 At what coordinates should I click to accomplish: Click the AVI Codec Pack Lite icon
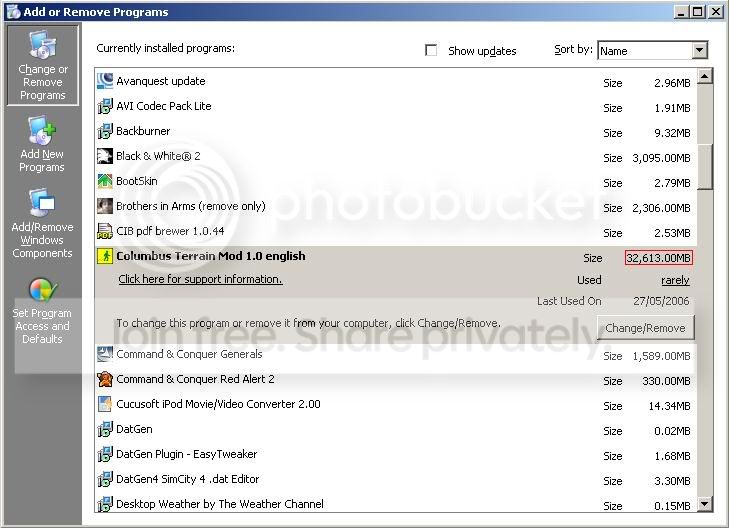pos(105,106)
